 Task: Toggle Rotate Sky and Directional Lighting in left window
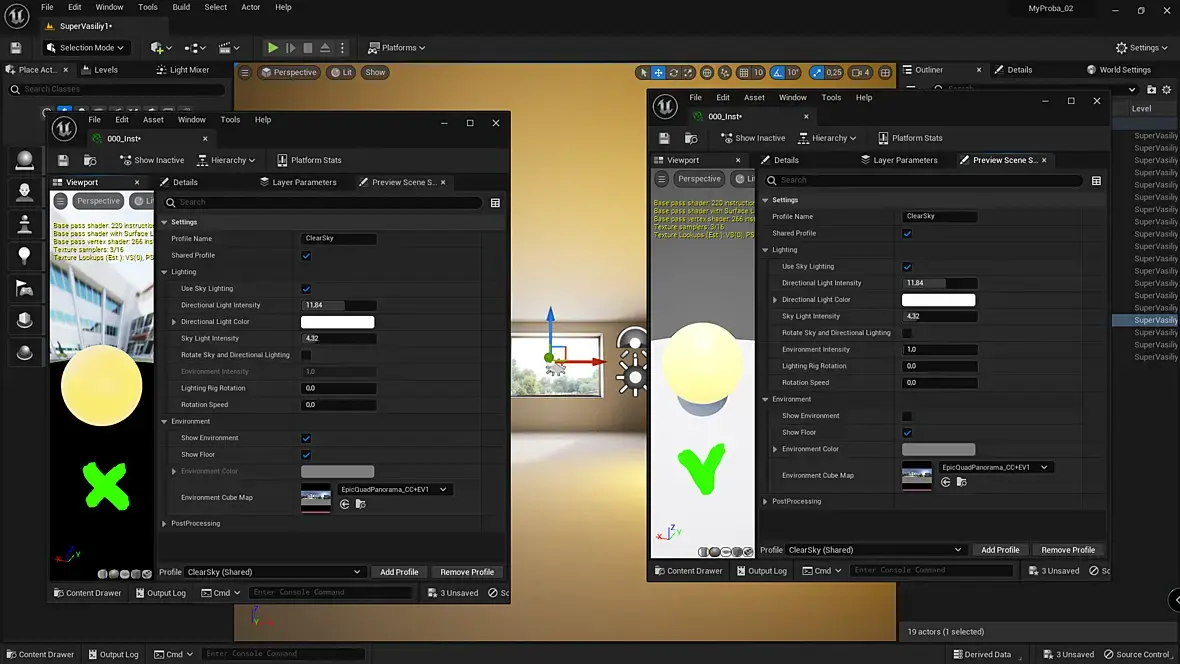coord(306,355)
